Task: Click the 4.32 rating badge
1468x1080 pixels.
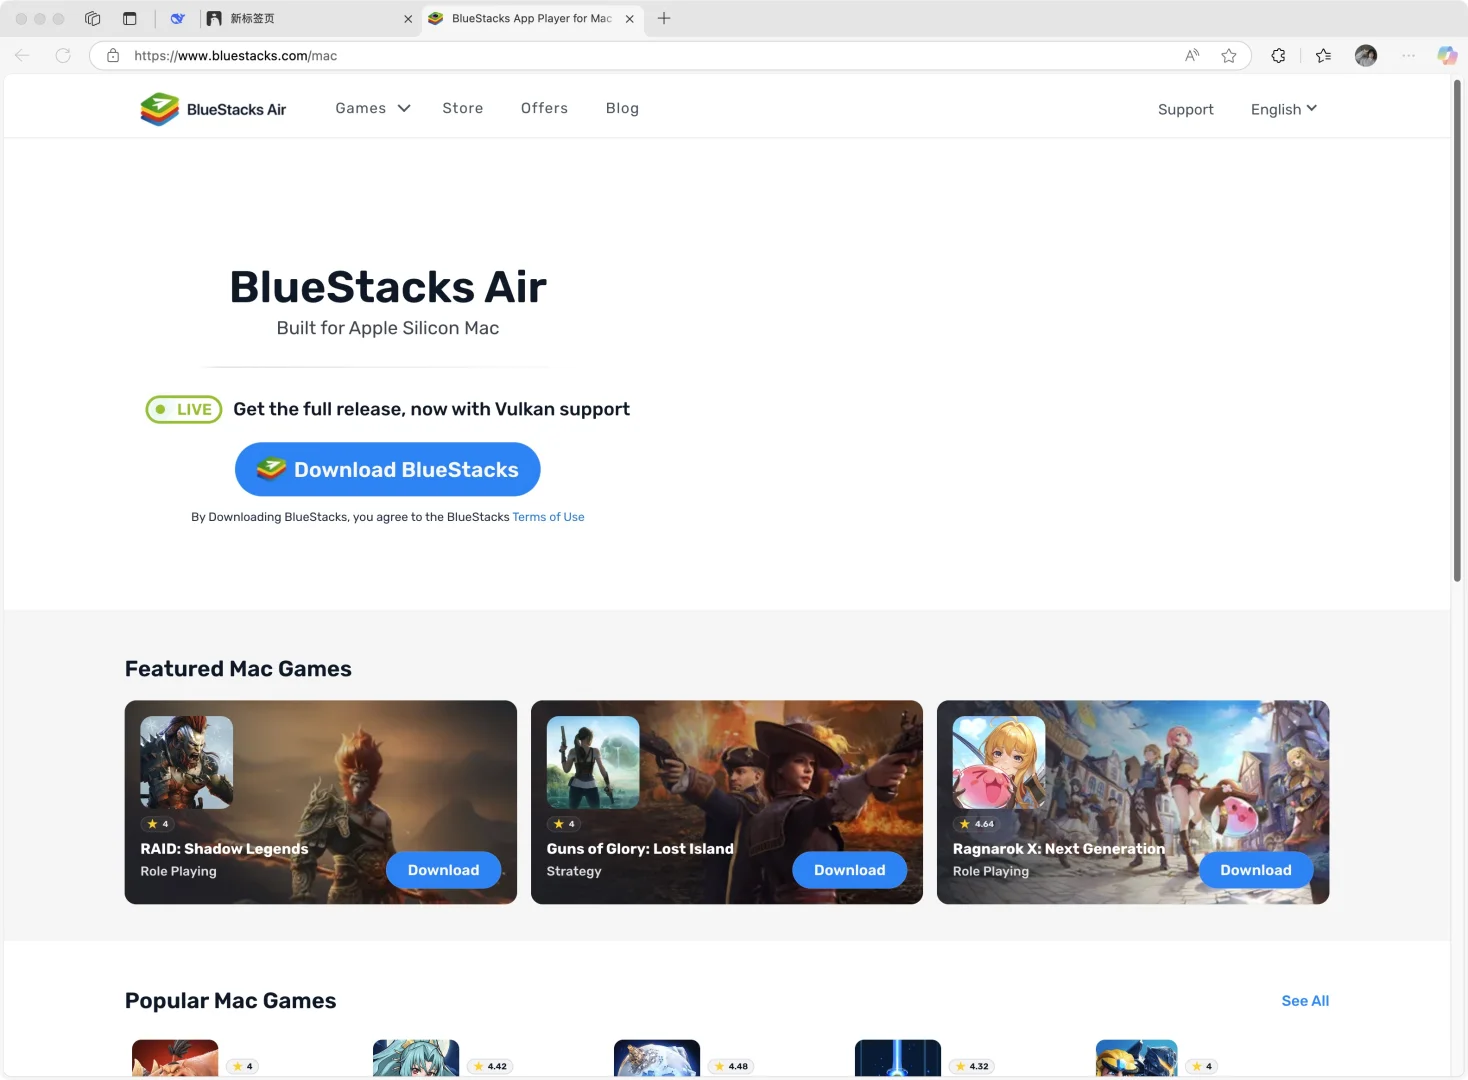Action: coord(972,1066)
